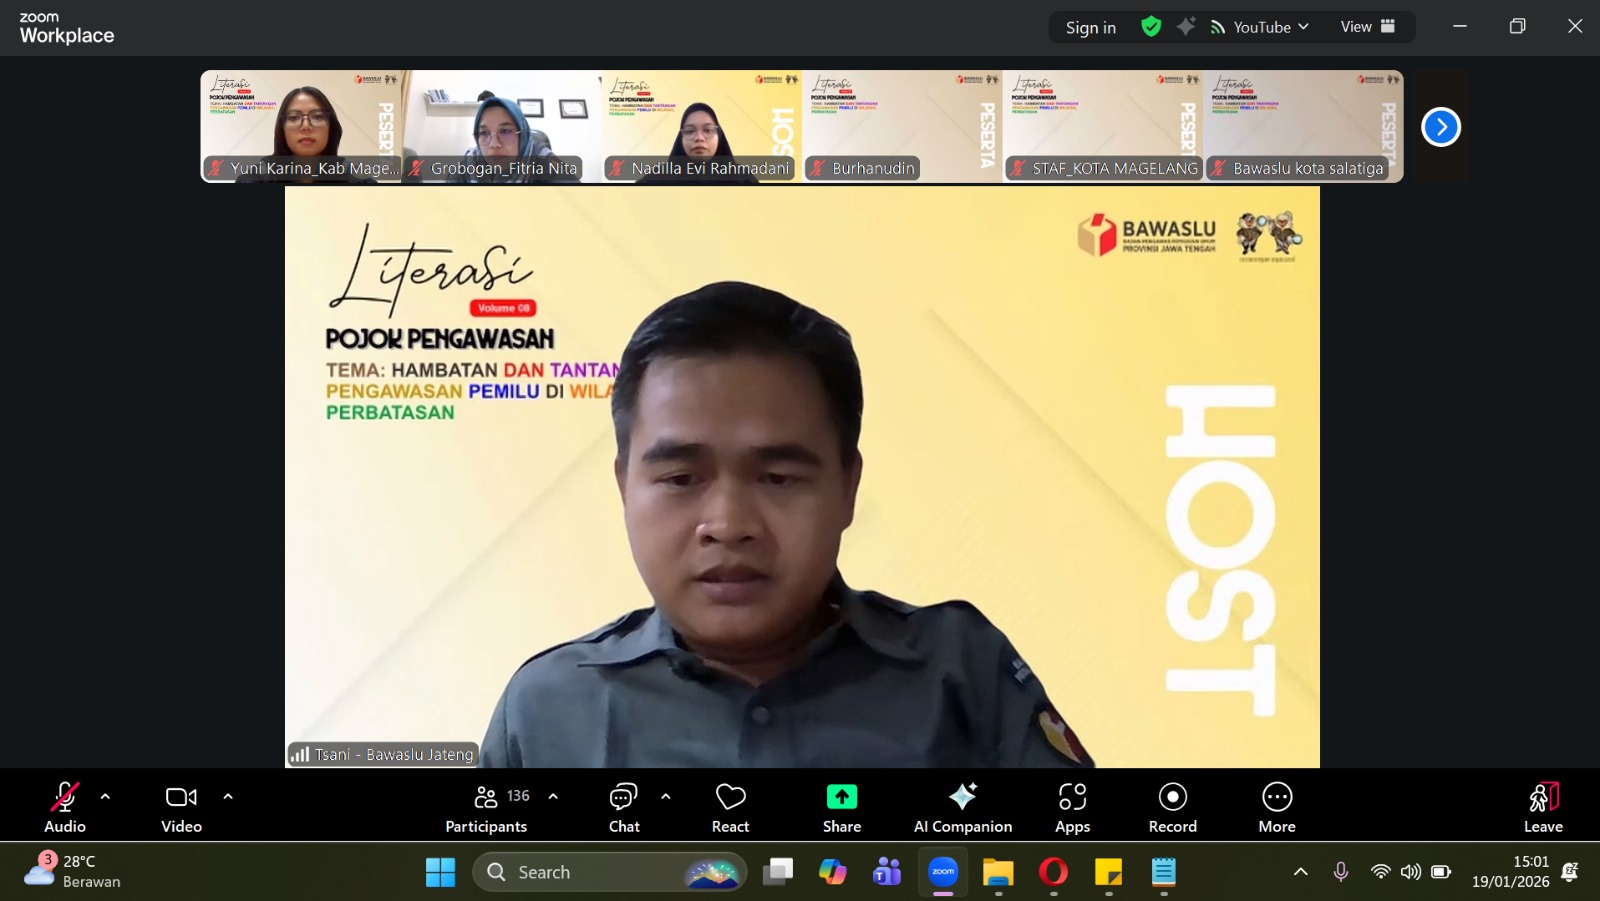
Task: Expand audio settings arrow next to Audio
Action: point(105,797)
